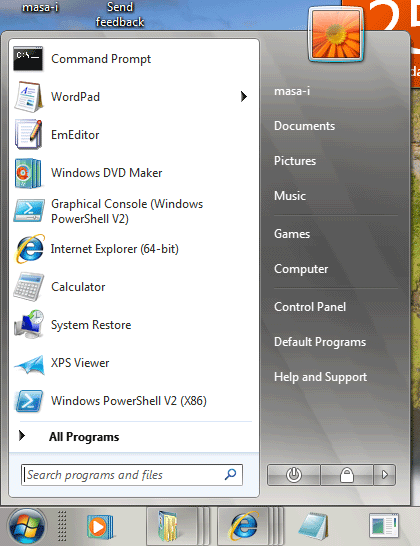The height and width of the screenshot is (546, 420).
Task: Launch EmEditor from the program list
Action: (134, 135)
